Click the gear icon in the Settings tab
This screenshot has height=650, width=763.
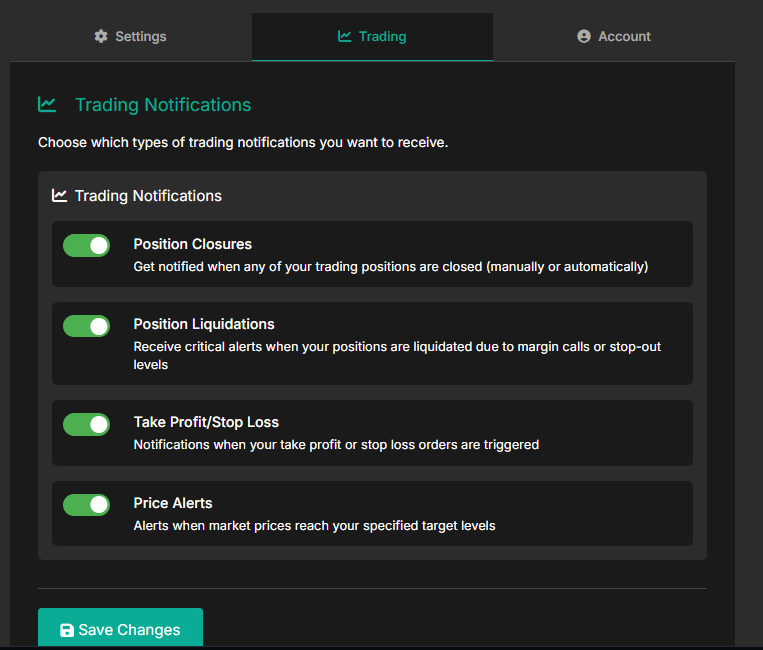point(100,37)
